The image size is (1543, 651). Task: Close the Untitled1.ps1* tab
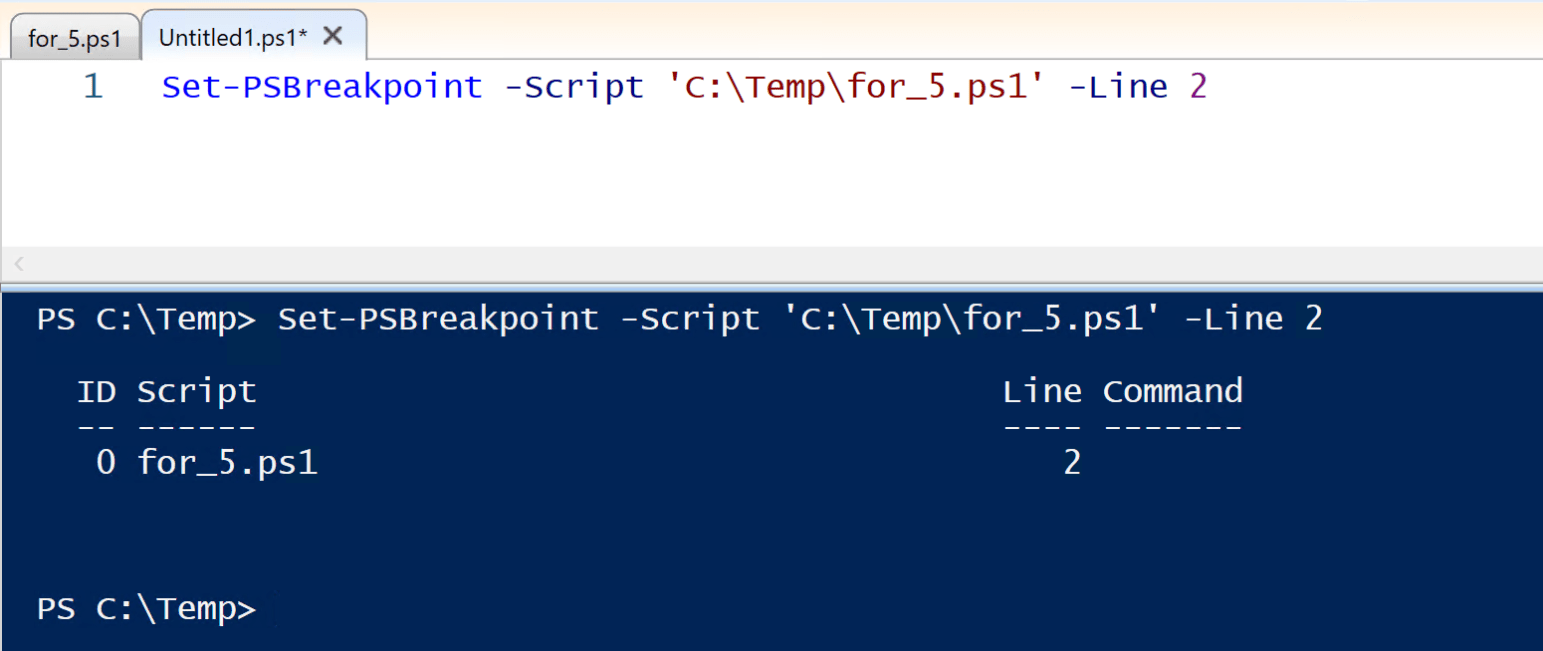[x=332, y=33]
